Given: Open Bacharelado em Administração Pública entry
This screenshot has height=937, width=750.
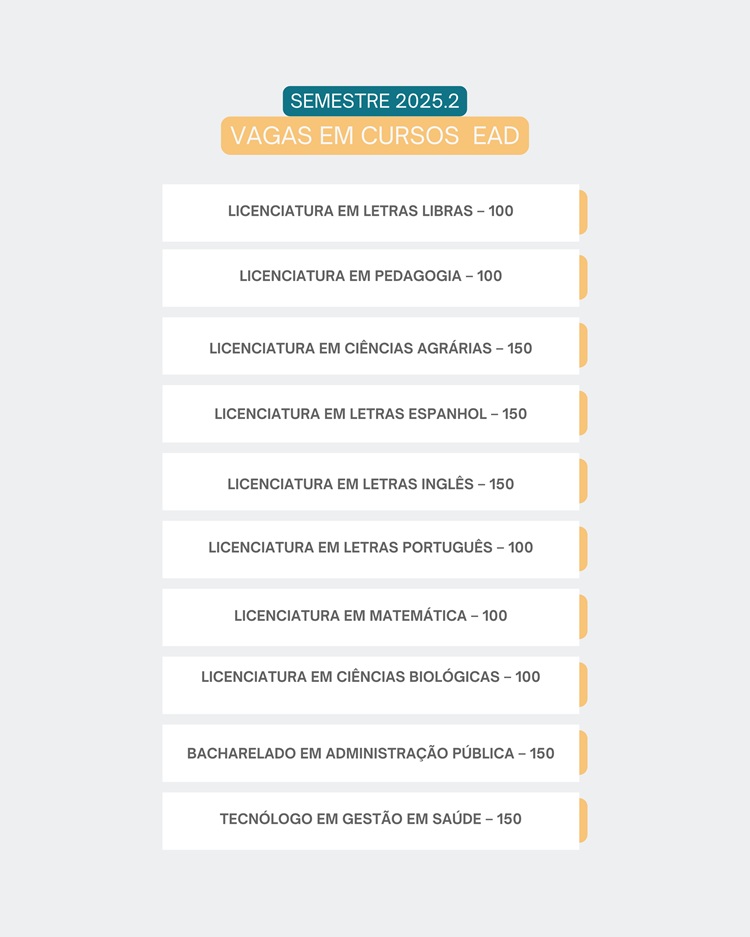Looking at the screenshot, I should pyautogui.click(x=370, y=753).
